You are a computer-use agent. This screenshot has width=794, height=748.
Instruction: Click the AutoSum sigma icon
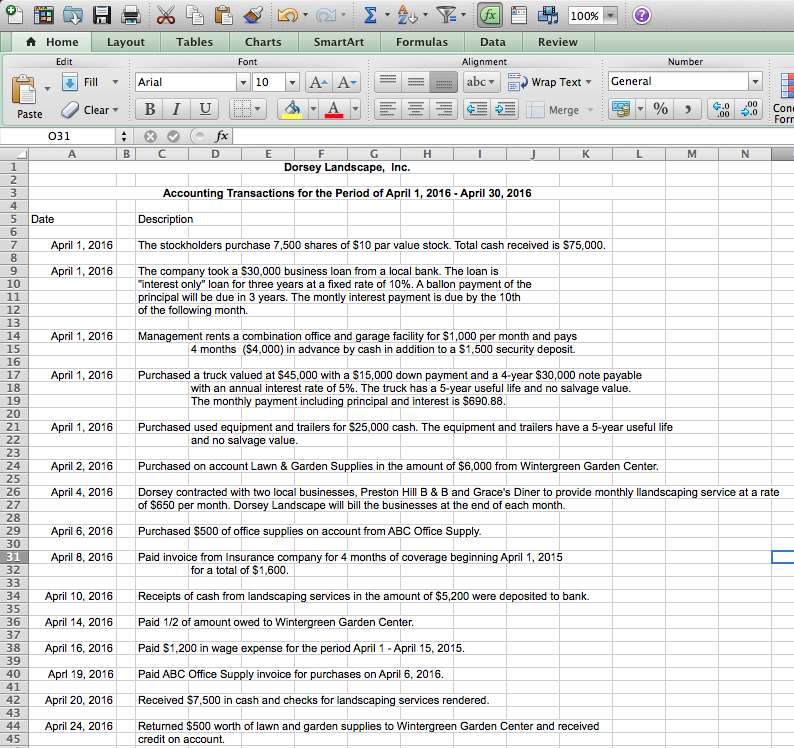(370, 15)
